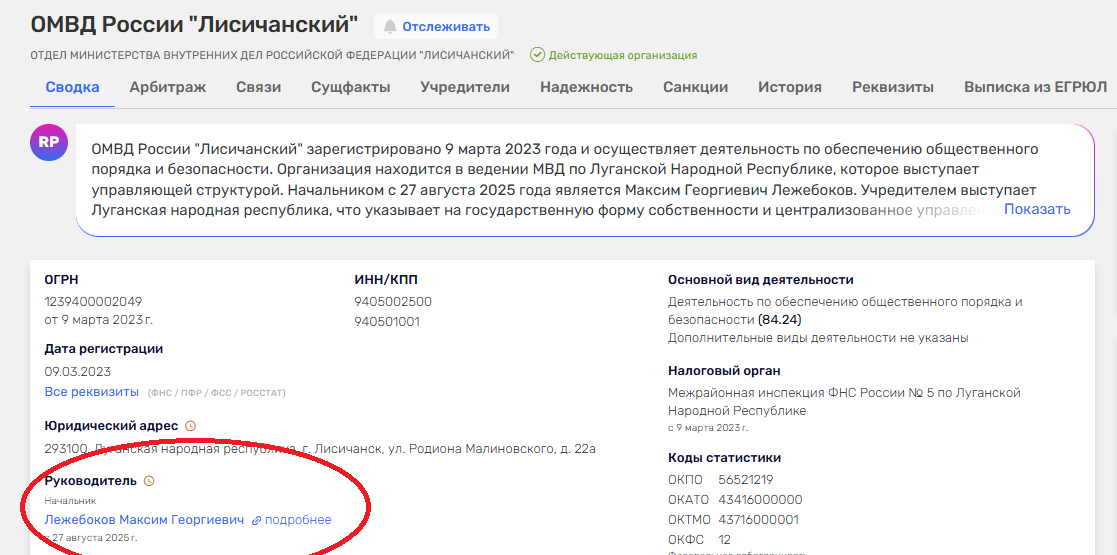Select the Учредители tab

click(x=465, y=87)
